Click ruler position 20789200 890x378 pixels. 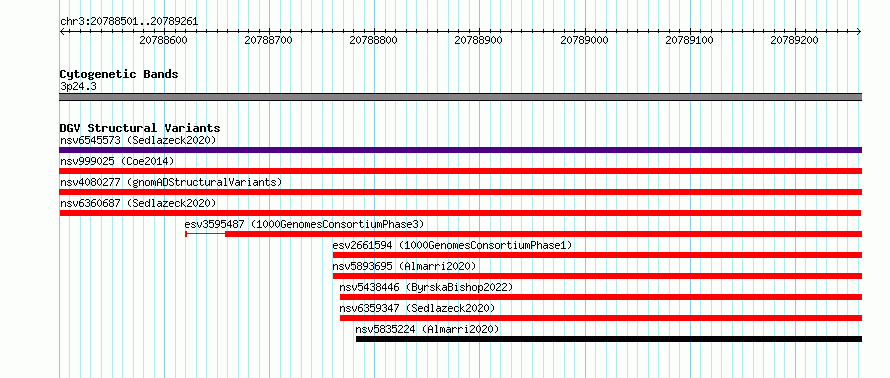click(795, 40)
